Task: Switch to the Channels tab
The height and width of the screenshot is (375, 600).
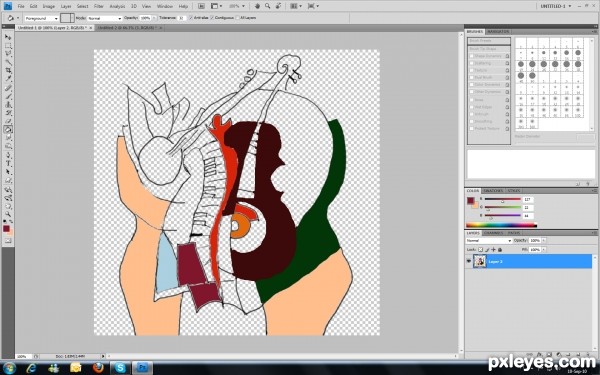Action: pyautogui.click(x=494, y=233)
